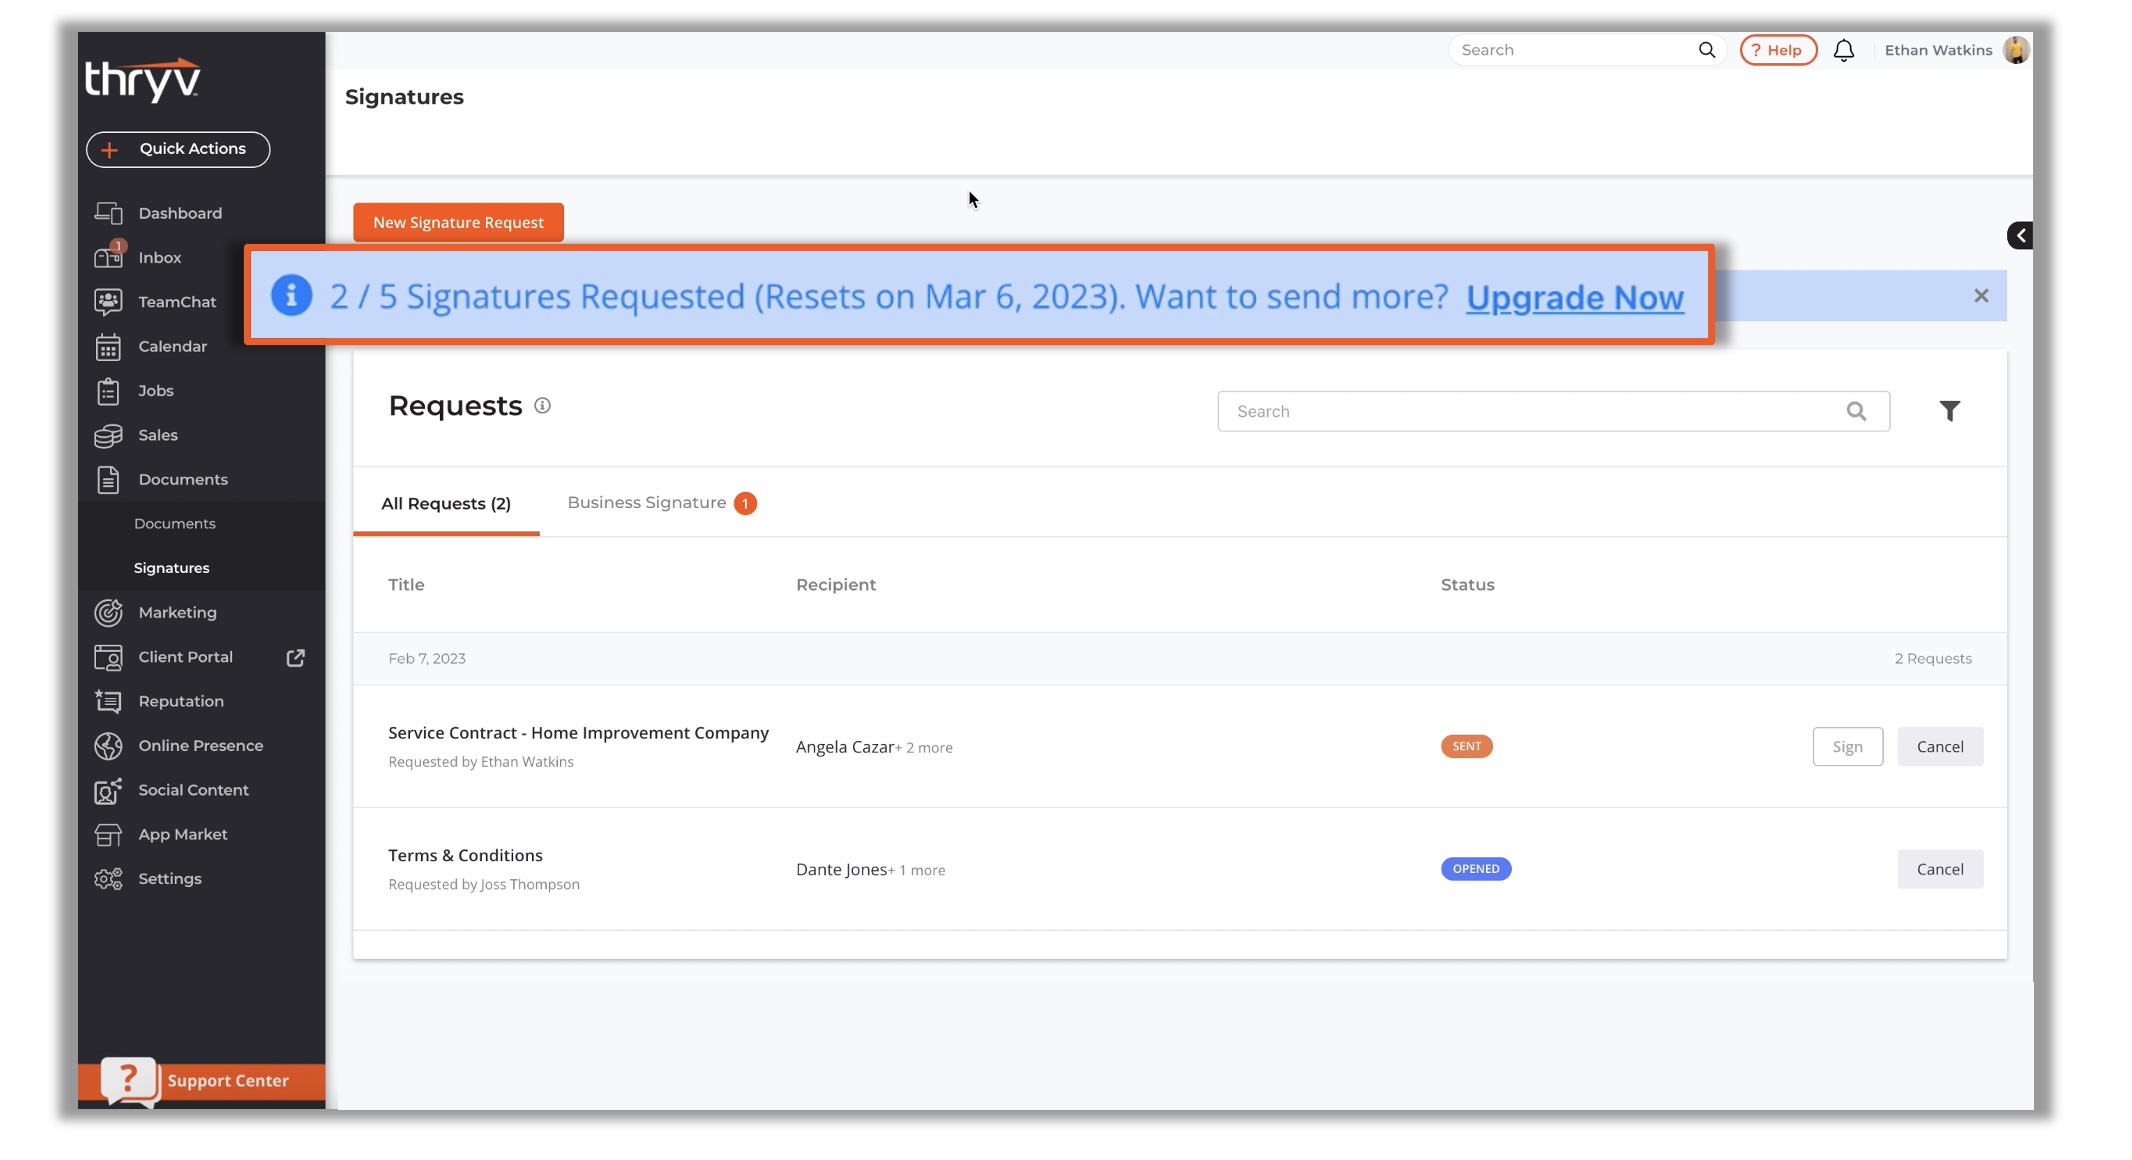Open the Quick Actions menu

(x=178, y=149)
